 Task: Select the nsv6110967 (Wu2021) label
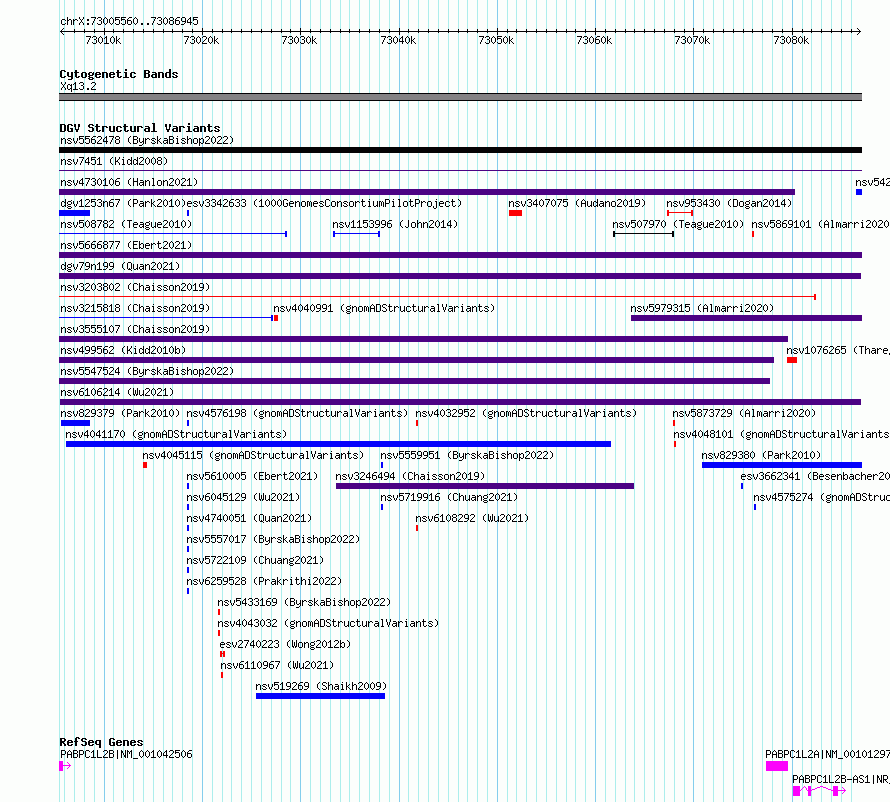tap(277, 665)
